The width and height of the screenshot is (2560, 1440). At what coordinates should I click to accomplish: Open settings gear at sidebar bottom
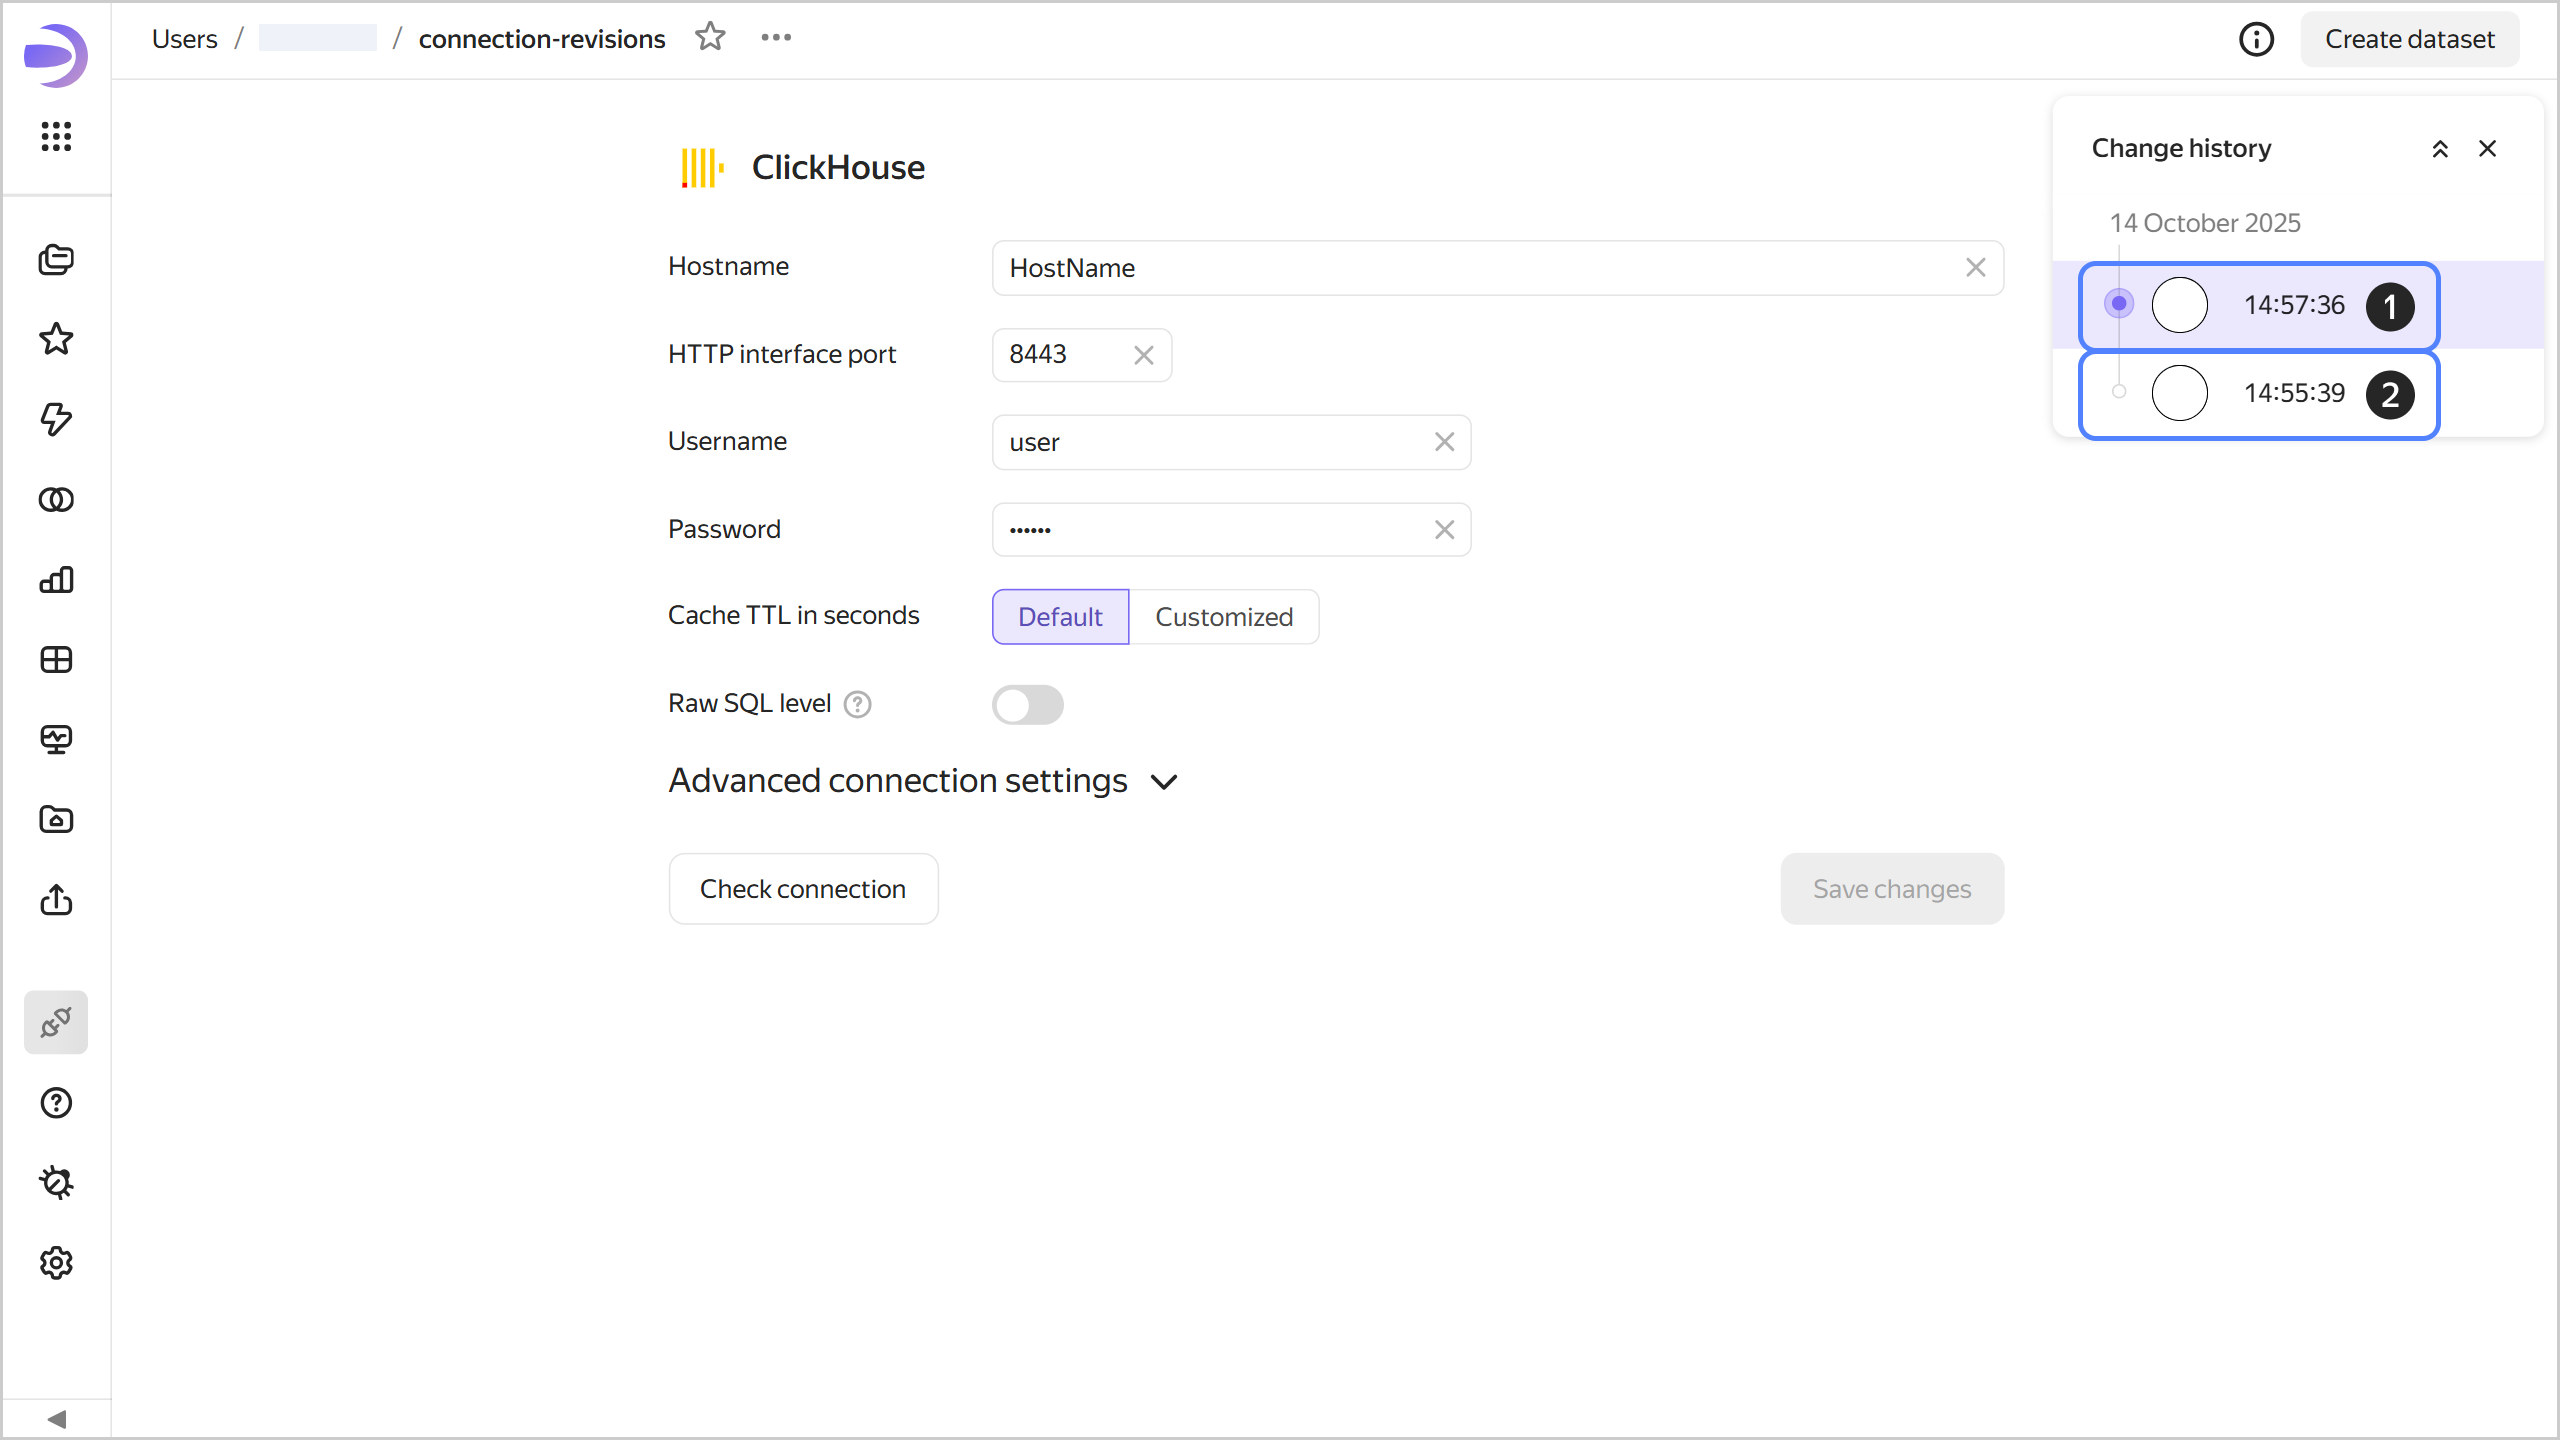[x=56, y=1263]
